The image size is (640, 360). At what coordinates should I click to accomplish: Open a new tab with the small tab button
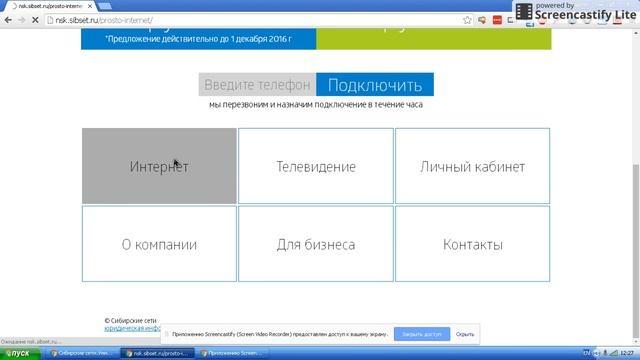105,6
